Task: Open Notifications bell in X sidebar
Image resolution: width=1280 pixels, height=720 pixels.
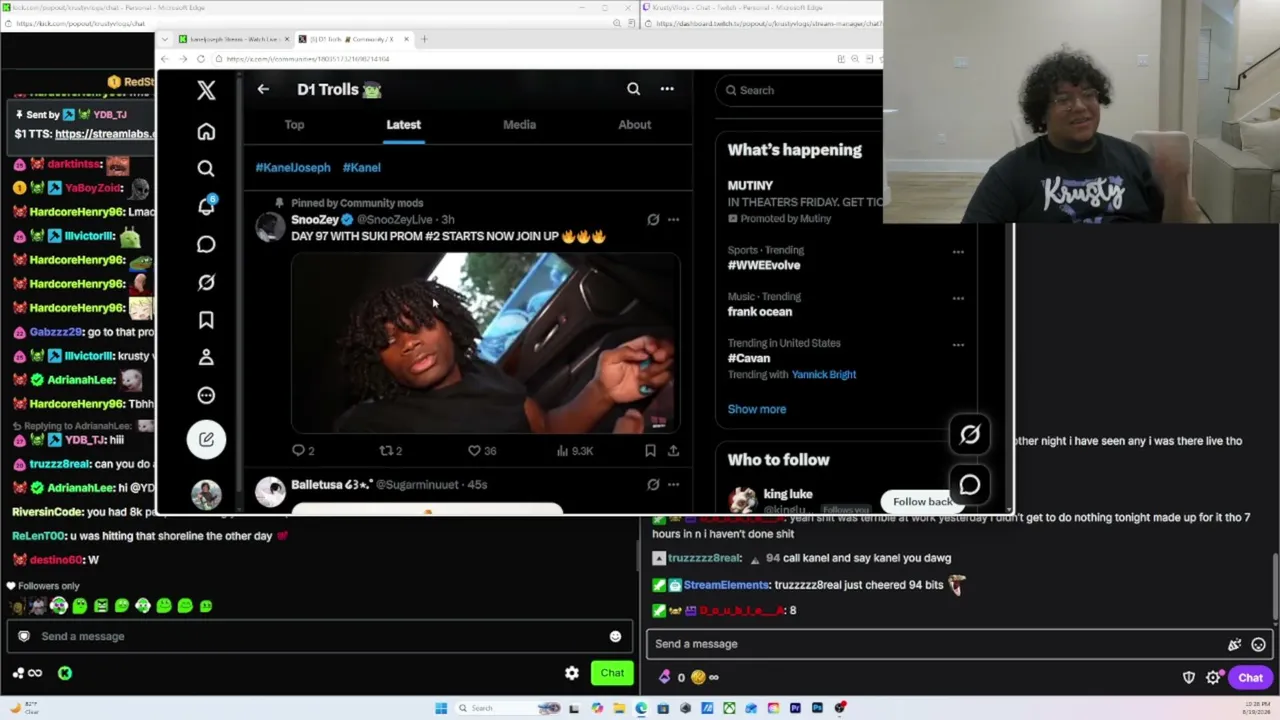Action: [206, 206]
